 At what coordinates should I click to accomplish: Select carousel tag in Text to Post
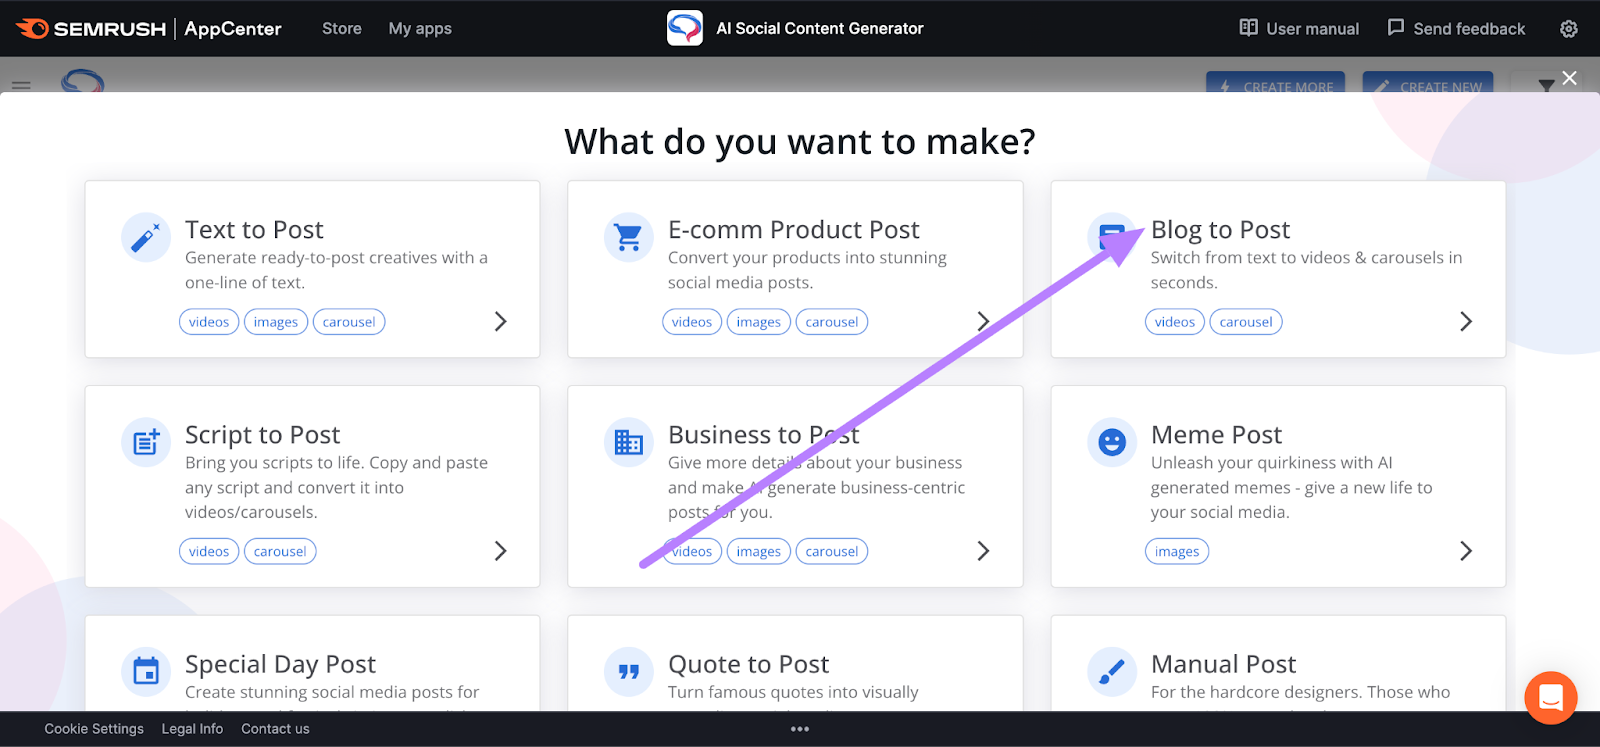pyautogui.click(x=349, y=322)
